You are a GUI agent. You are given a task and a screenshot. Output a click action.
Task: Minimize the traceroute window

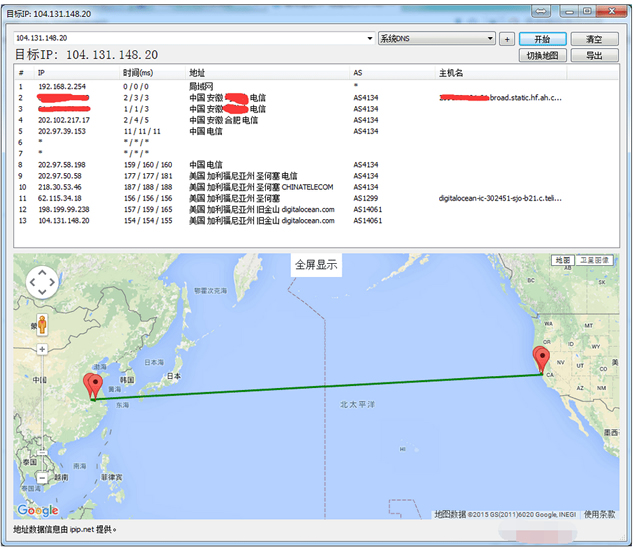pos(569,11)
